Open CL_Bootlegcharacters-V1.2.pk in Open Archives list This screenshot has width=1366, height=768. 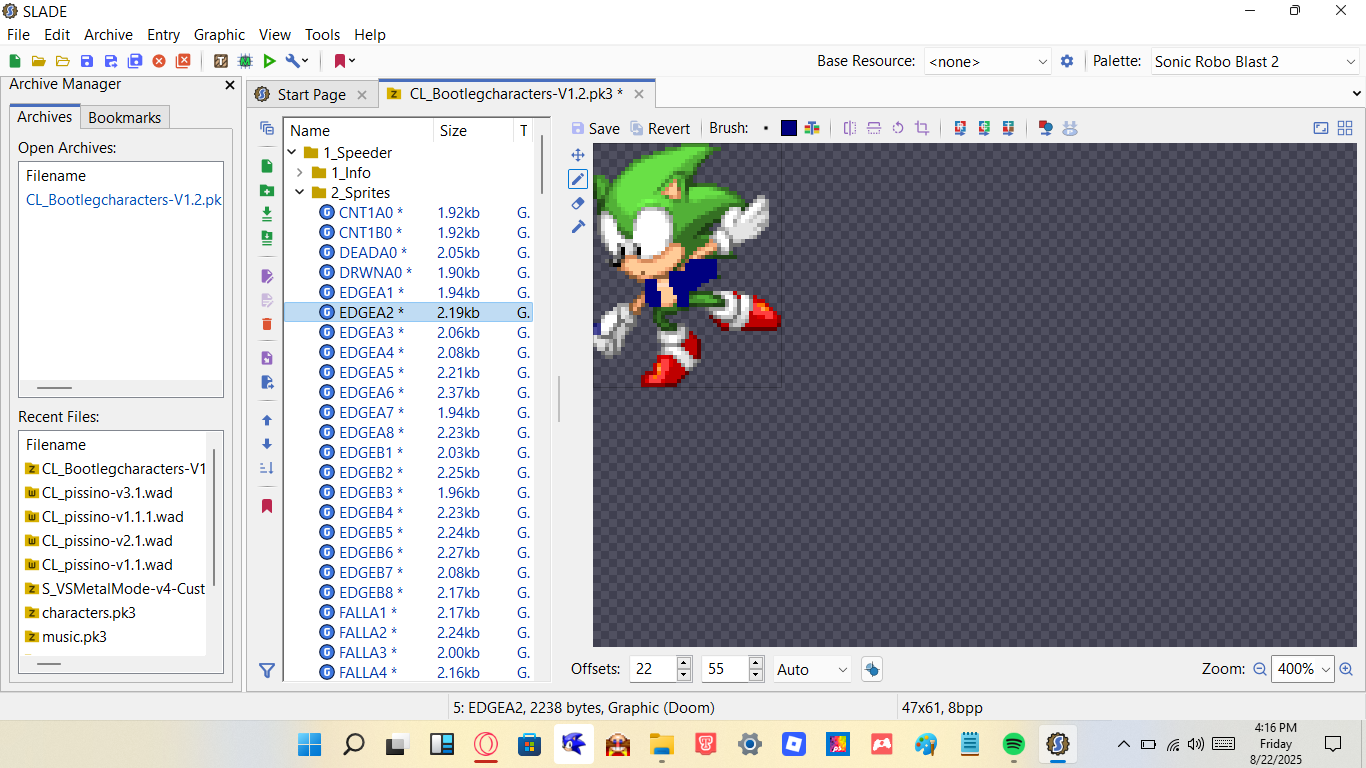[x=124, y=199]
